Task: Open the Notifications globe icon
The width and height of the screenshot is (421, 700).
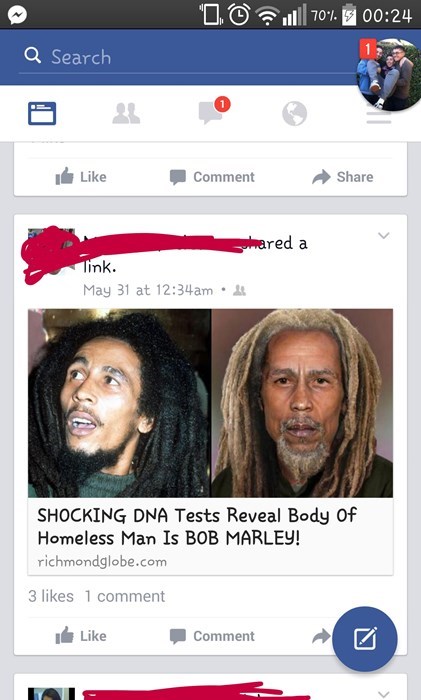Action: click(x=294, y=113)
